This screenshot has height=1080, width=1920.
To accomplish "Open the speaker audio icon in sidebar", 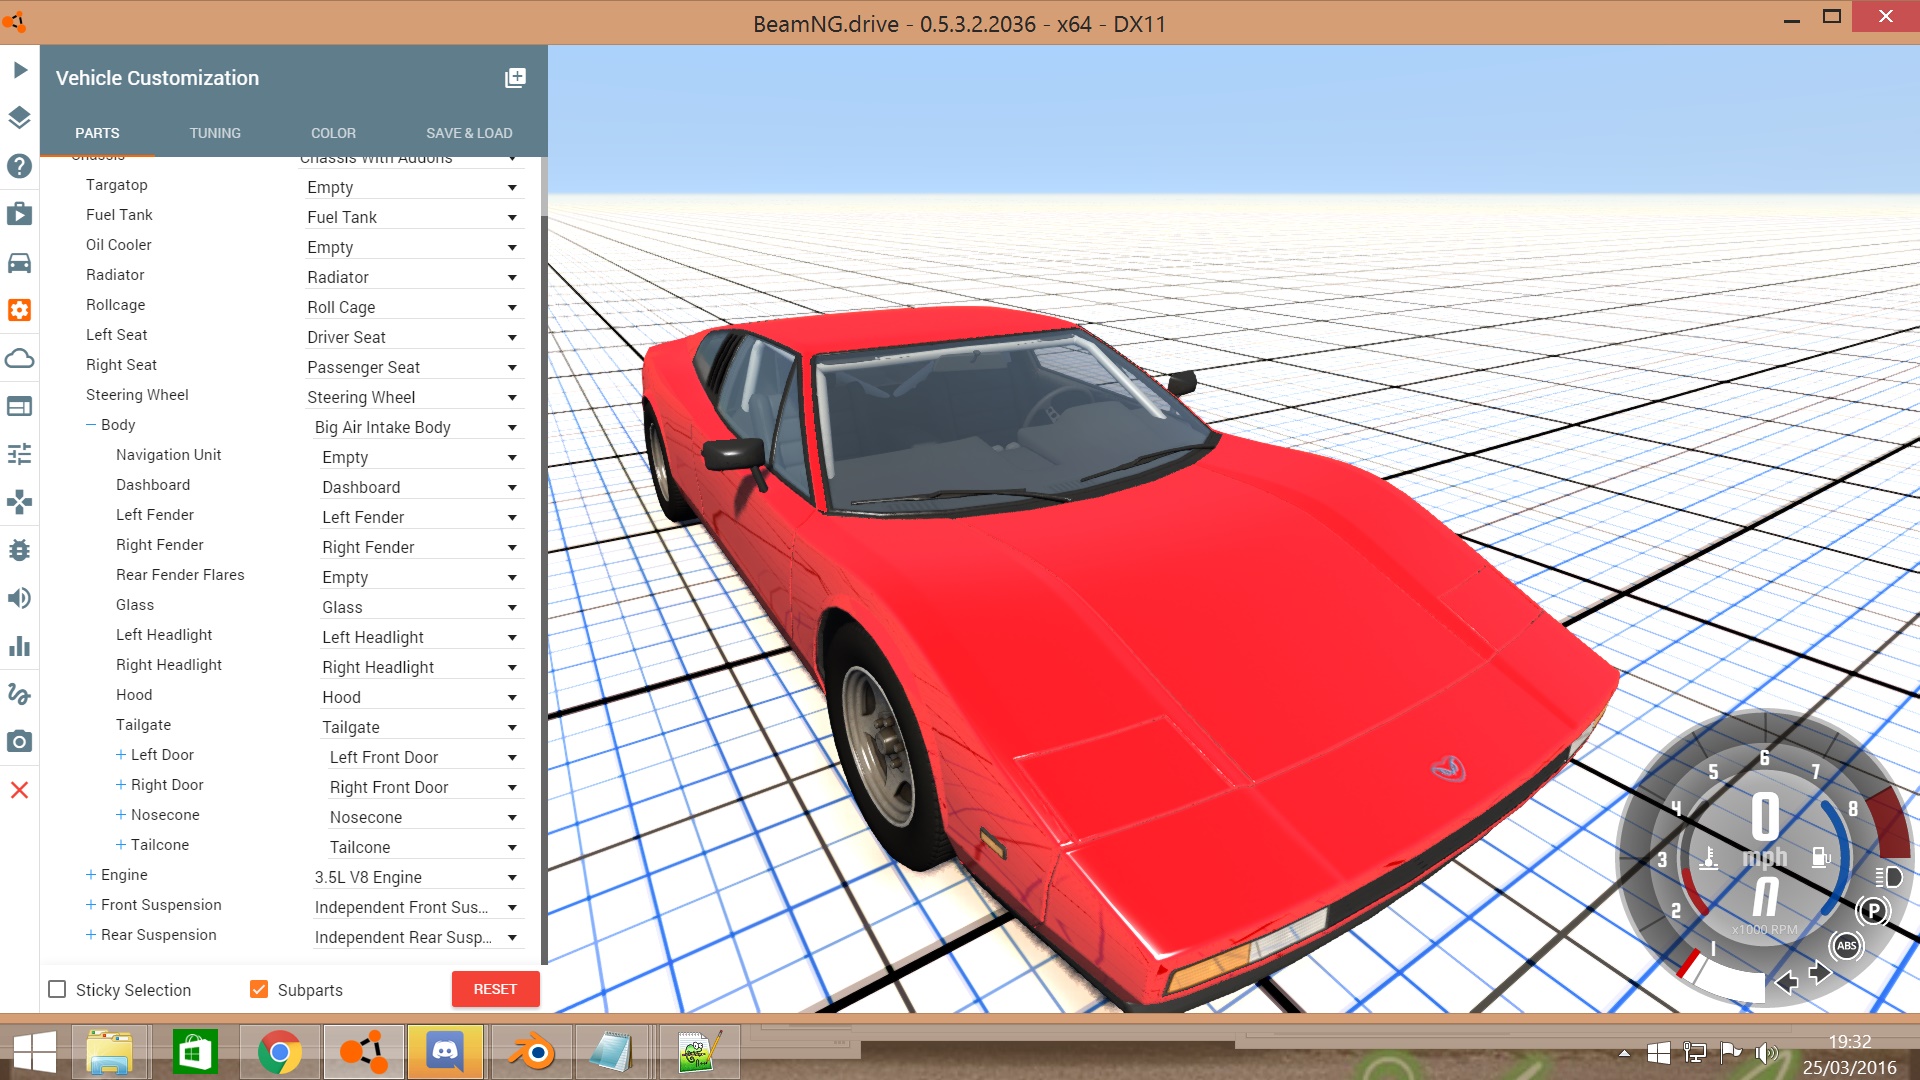I will [x=19, y=598].
